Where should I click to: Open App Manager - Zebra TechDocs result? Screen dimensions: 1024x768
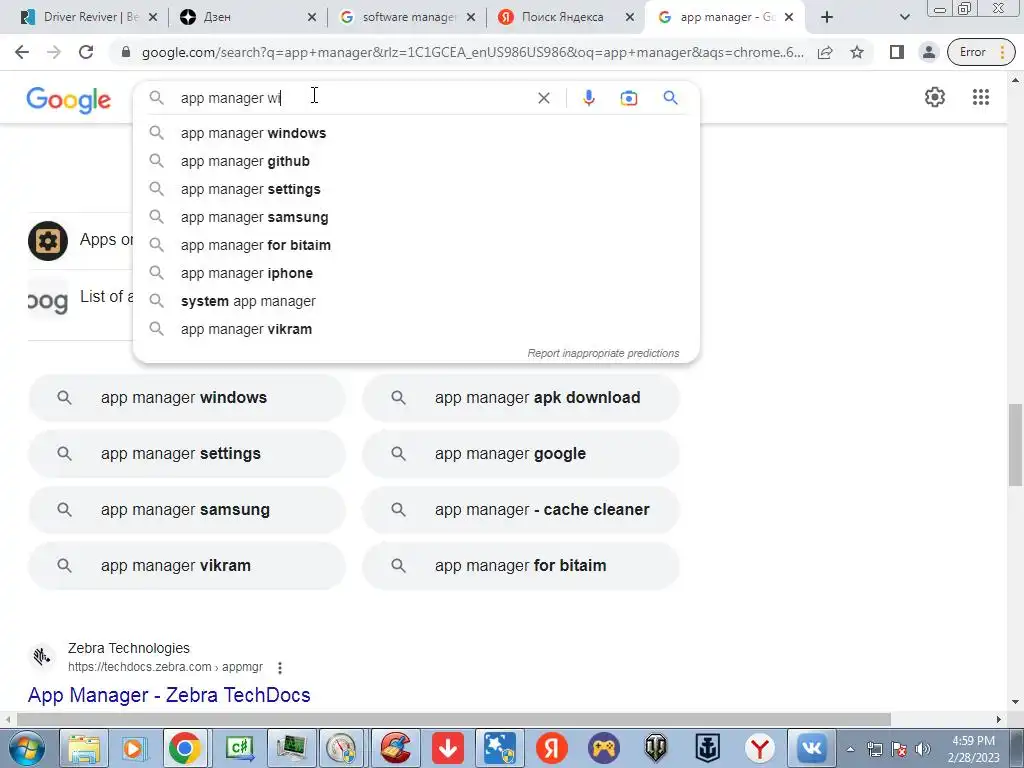tap(169, 695)
